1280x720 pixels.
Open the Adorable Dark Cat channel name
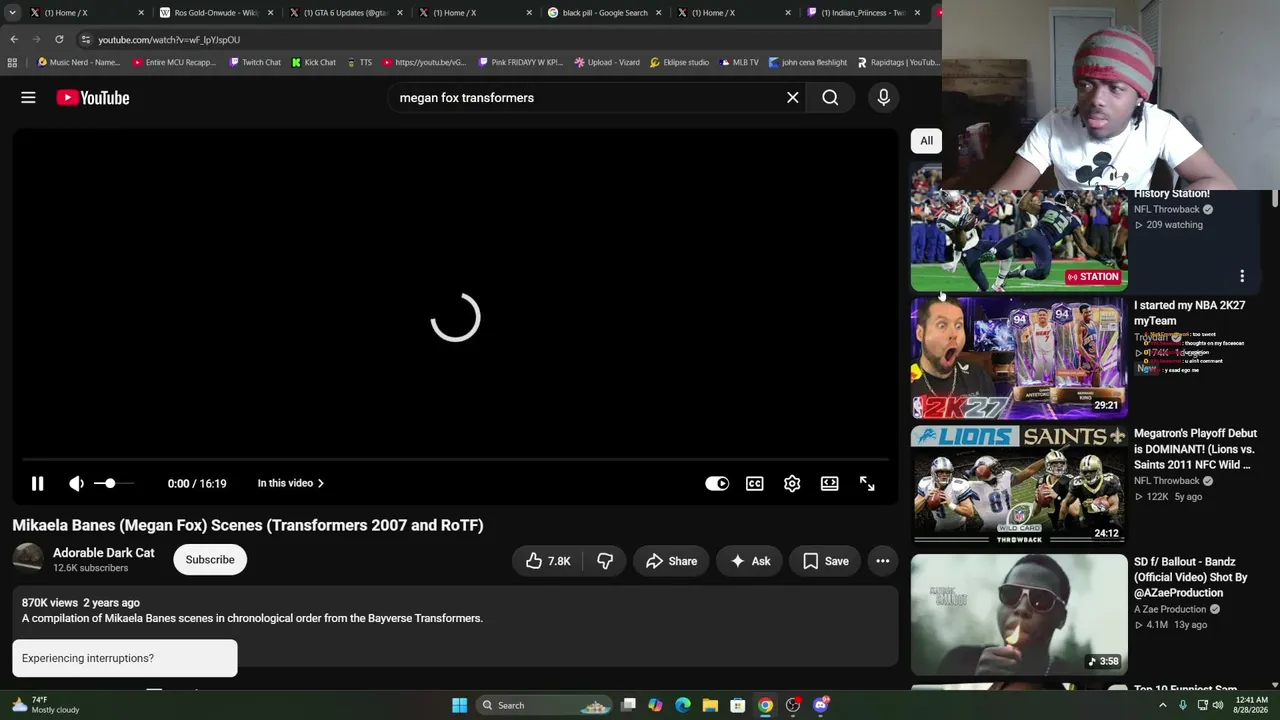104,552
